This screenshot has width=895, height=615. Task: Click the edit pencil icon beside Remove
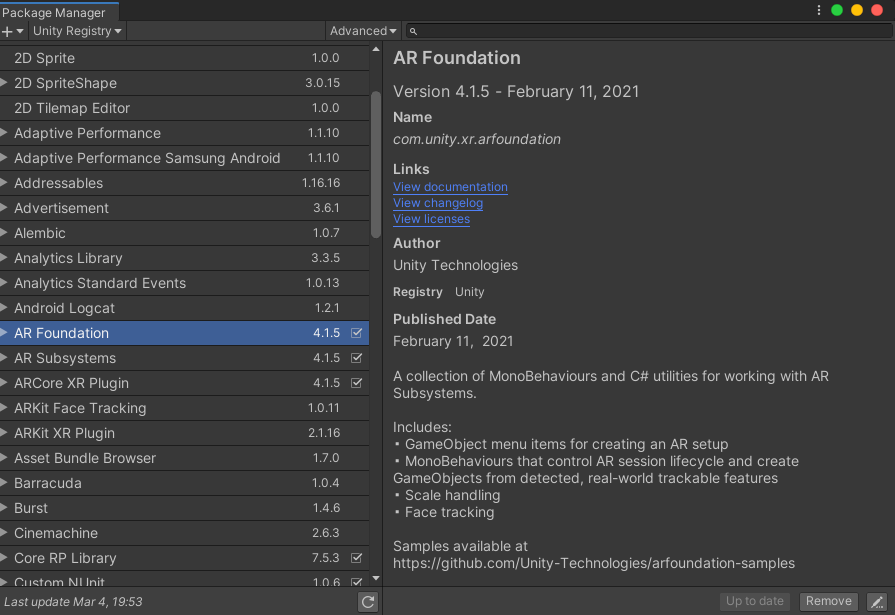[x=877, y=601]
